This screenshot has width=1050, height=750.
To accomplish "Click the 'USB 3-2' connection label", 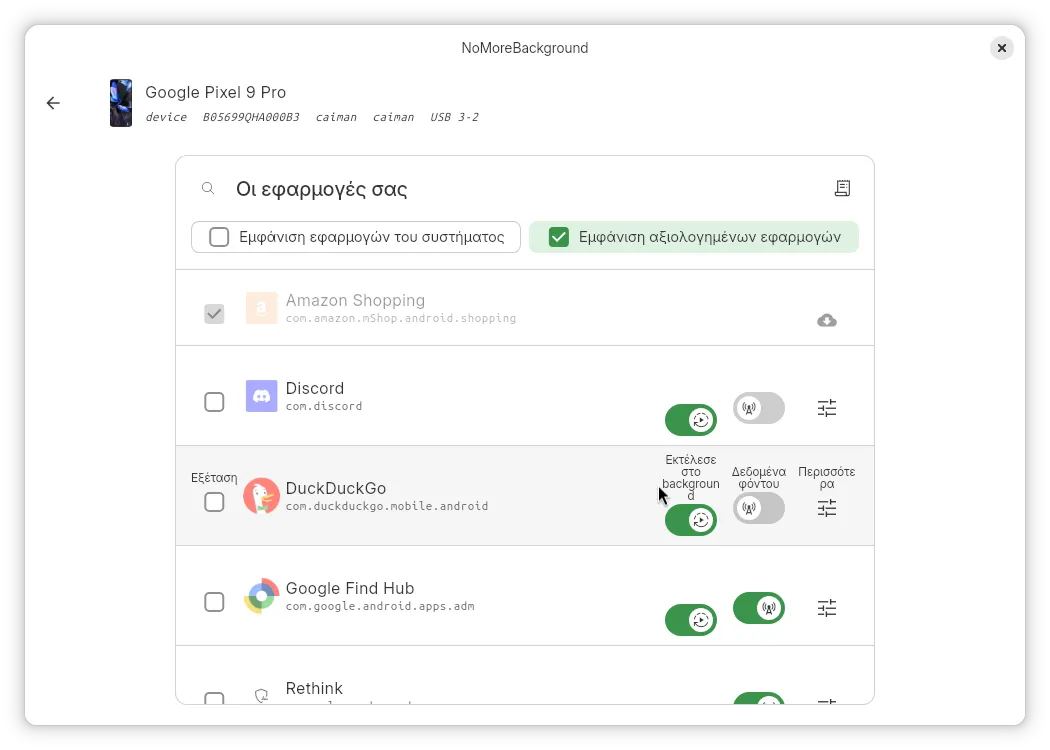I will 454,117.
